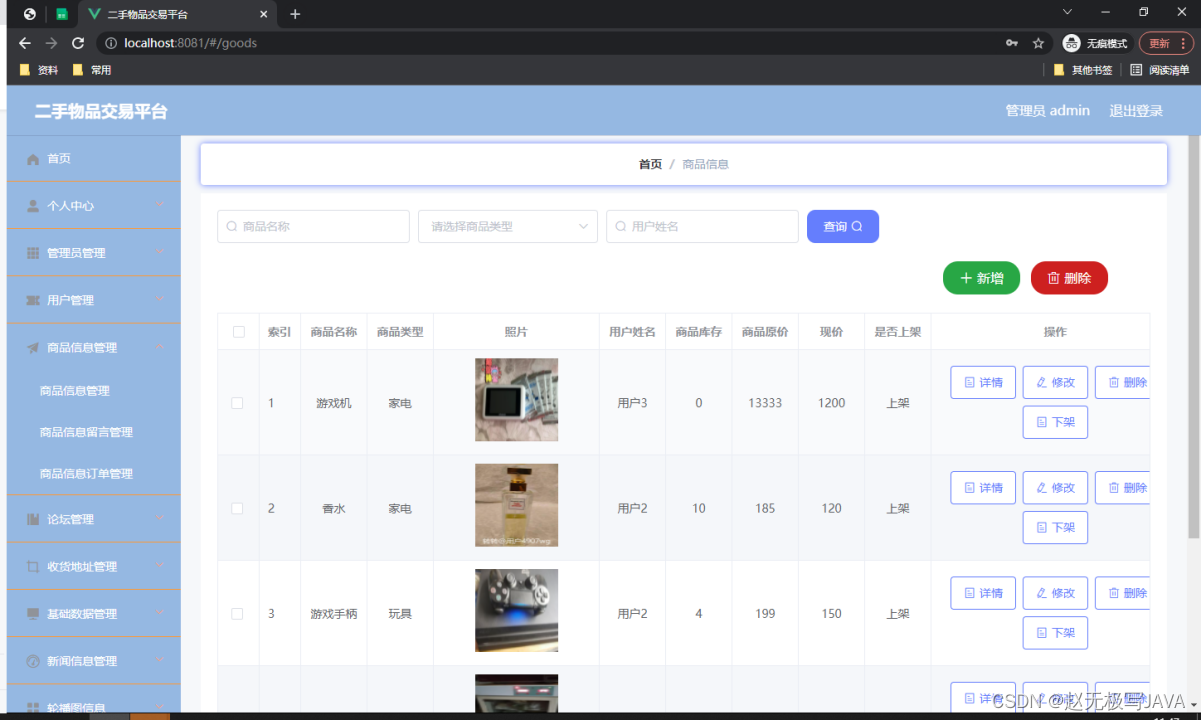Click the green pinned tab icon
This screenshot has width=1201, height=720.
click(62, 14)
